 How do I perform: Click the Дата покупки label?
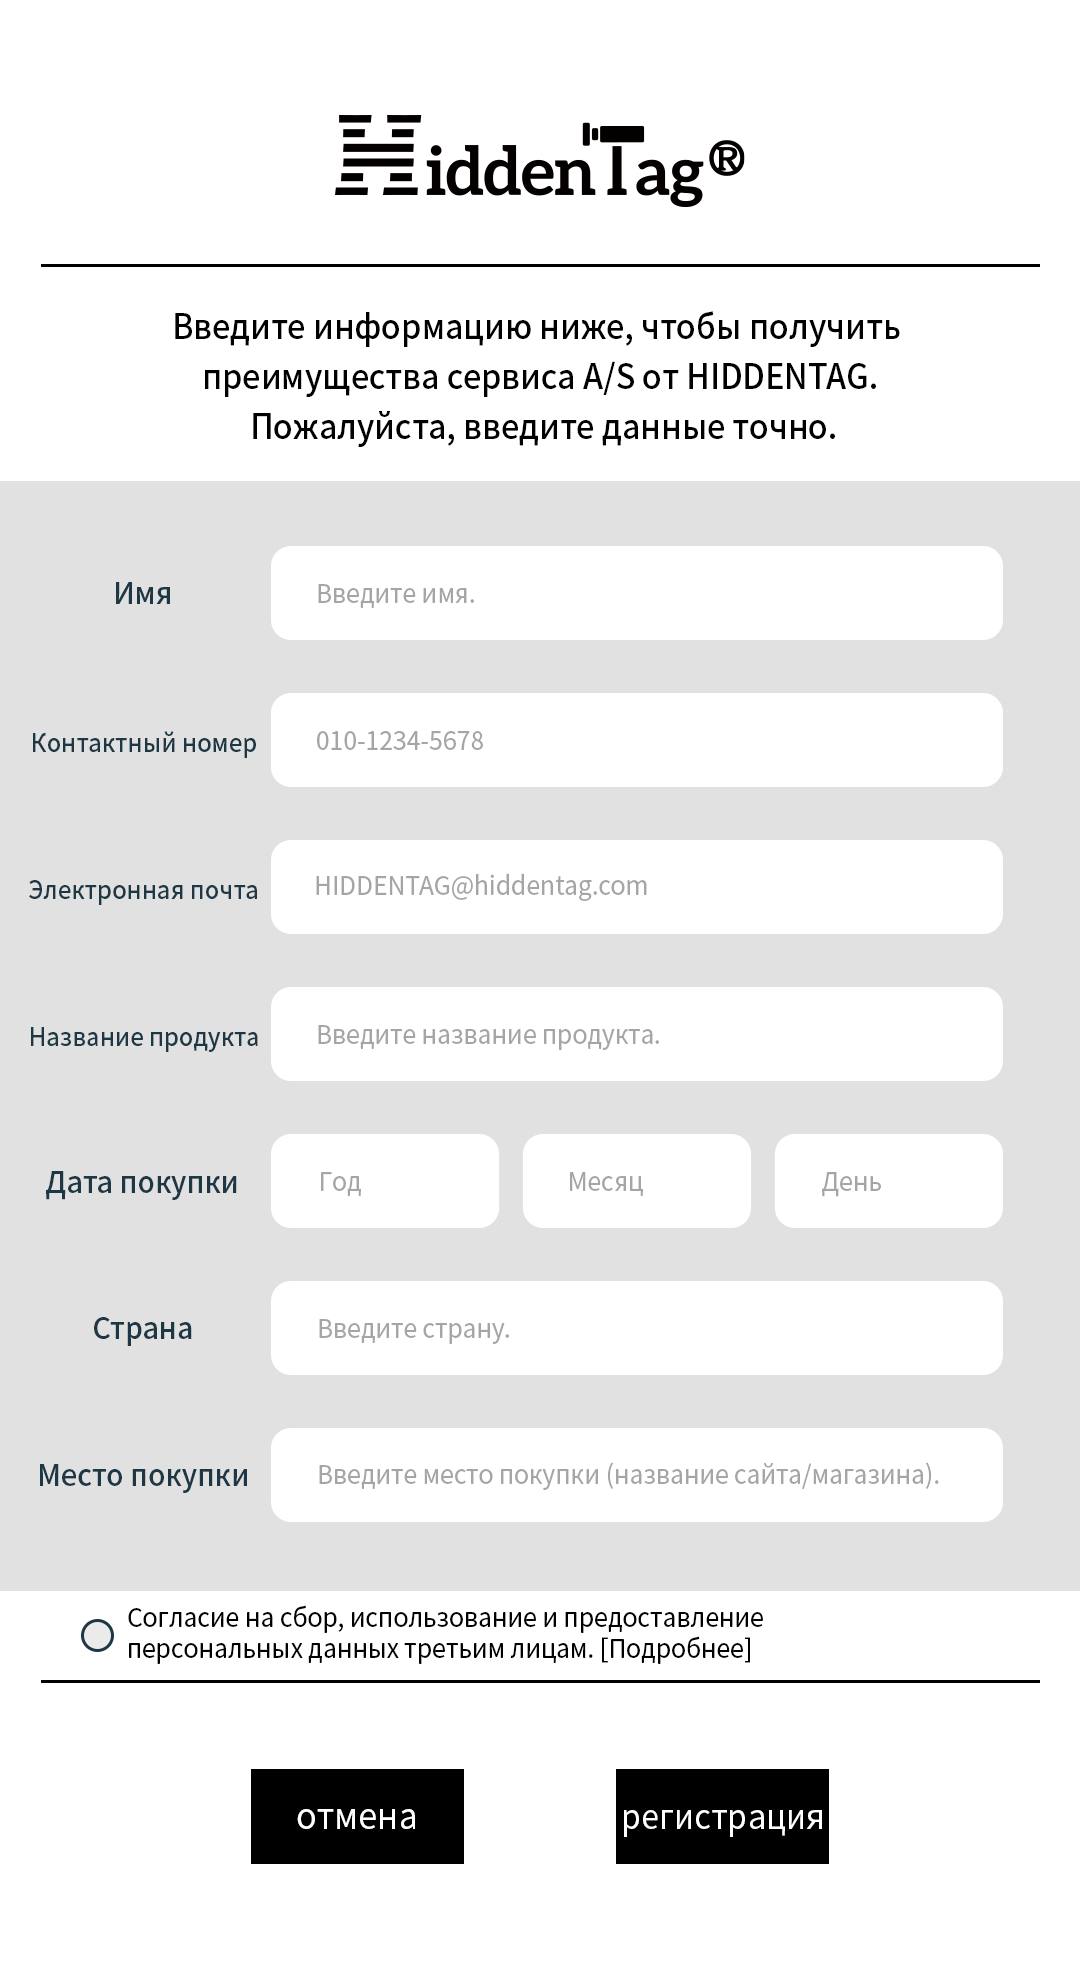click(x=142, y=1183)
